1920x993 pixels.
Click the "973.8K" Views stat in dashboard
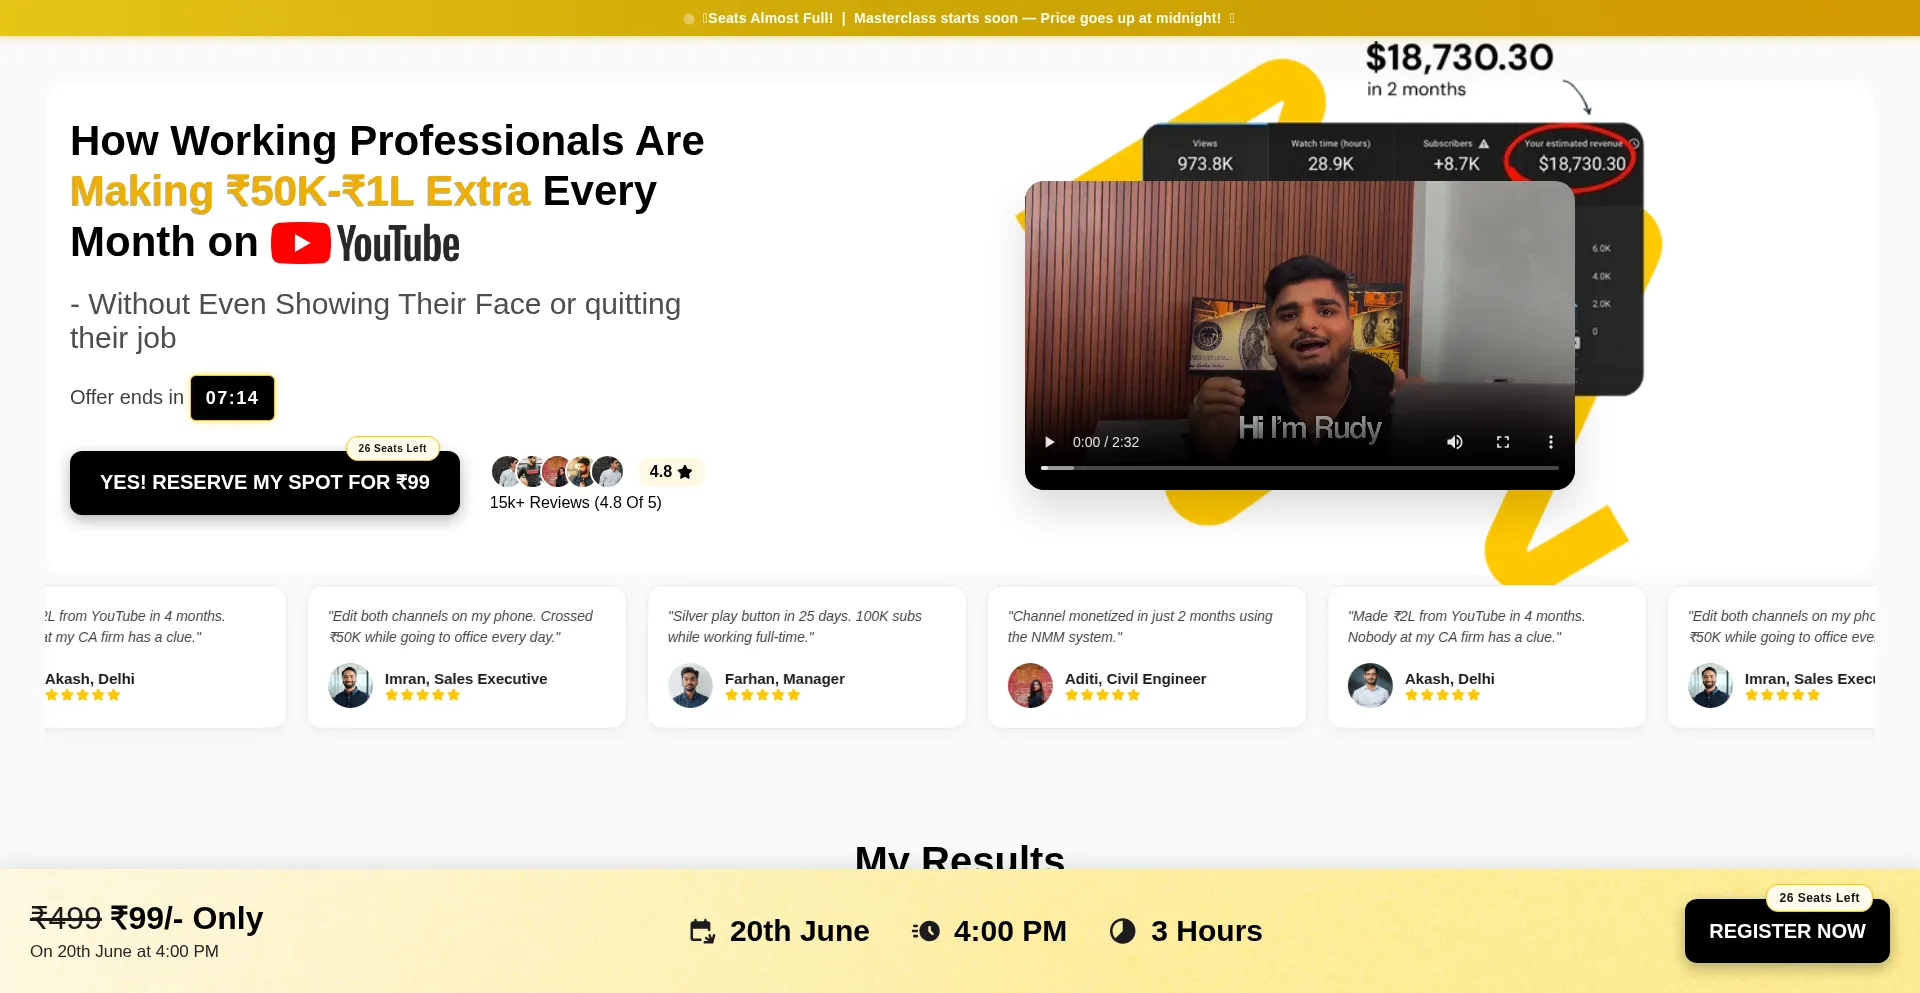(1205, 164)
